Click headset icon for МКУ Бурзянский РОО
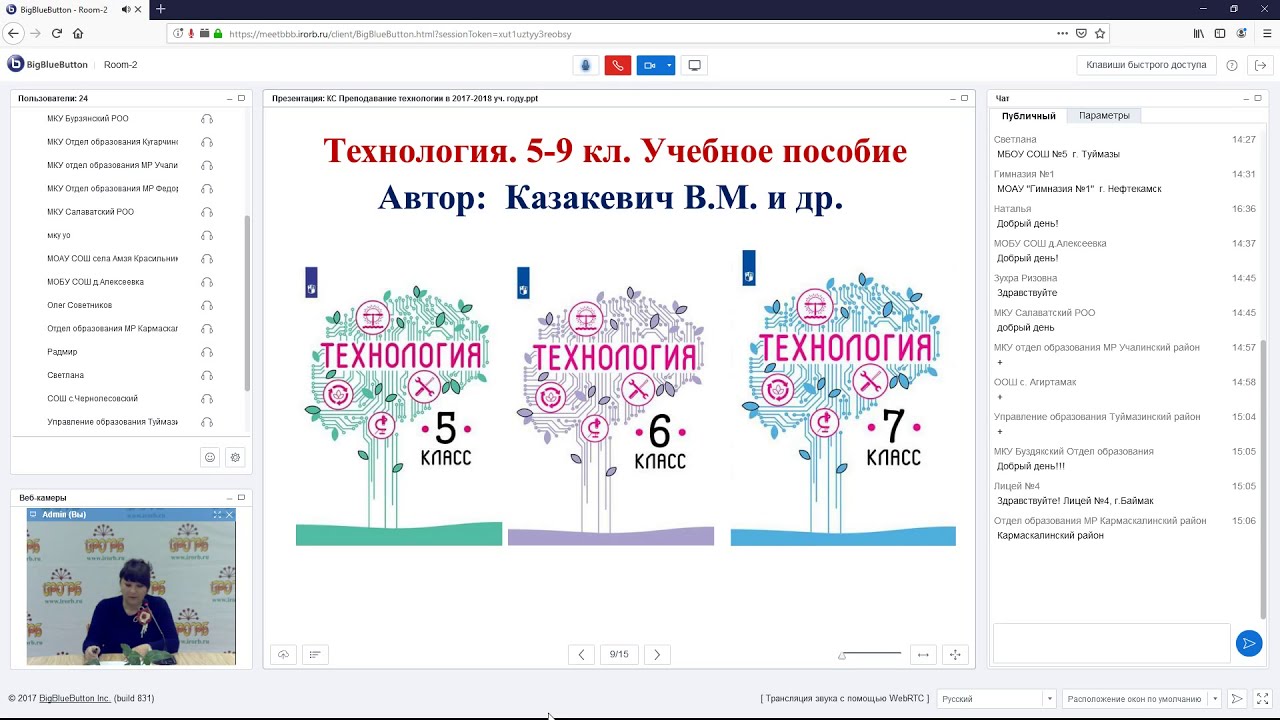 pos(207,118)
